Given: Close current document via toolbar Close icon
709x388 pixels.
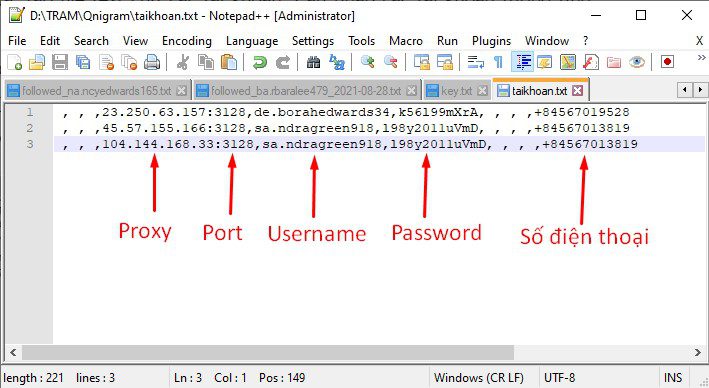Looking at the screenshot, I should [106, 62].
